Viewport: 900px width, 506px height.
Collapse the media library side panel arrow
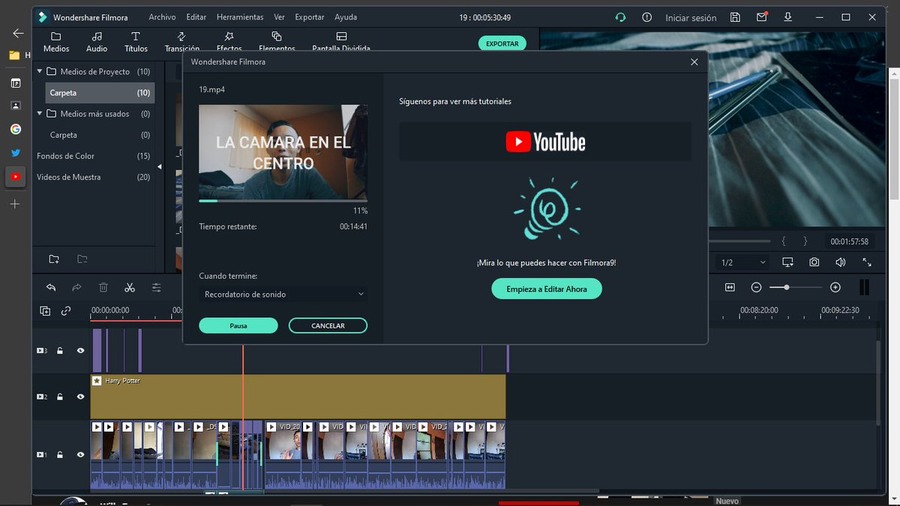(159, 166)
